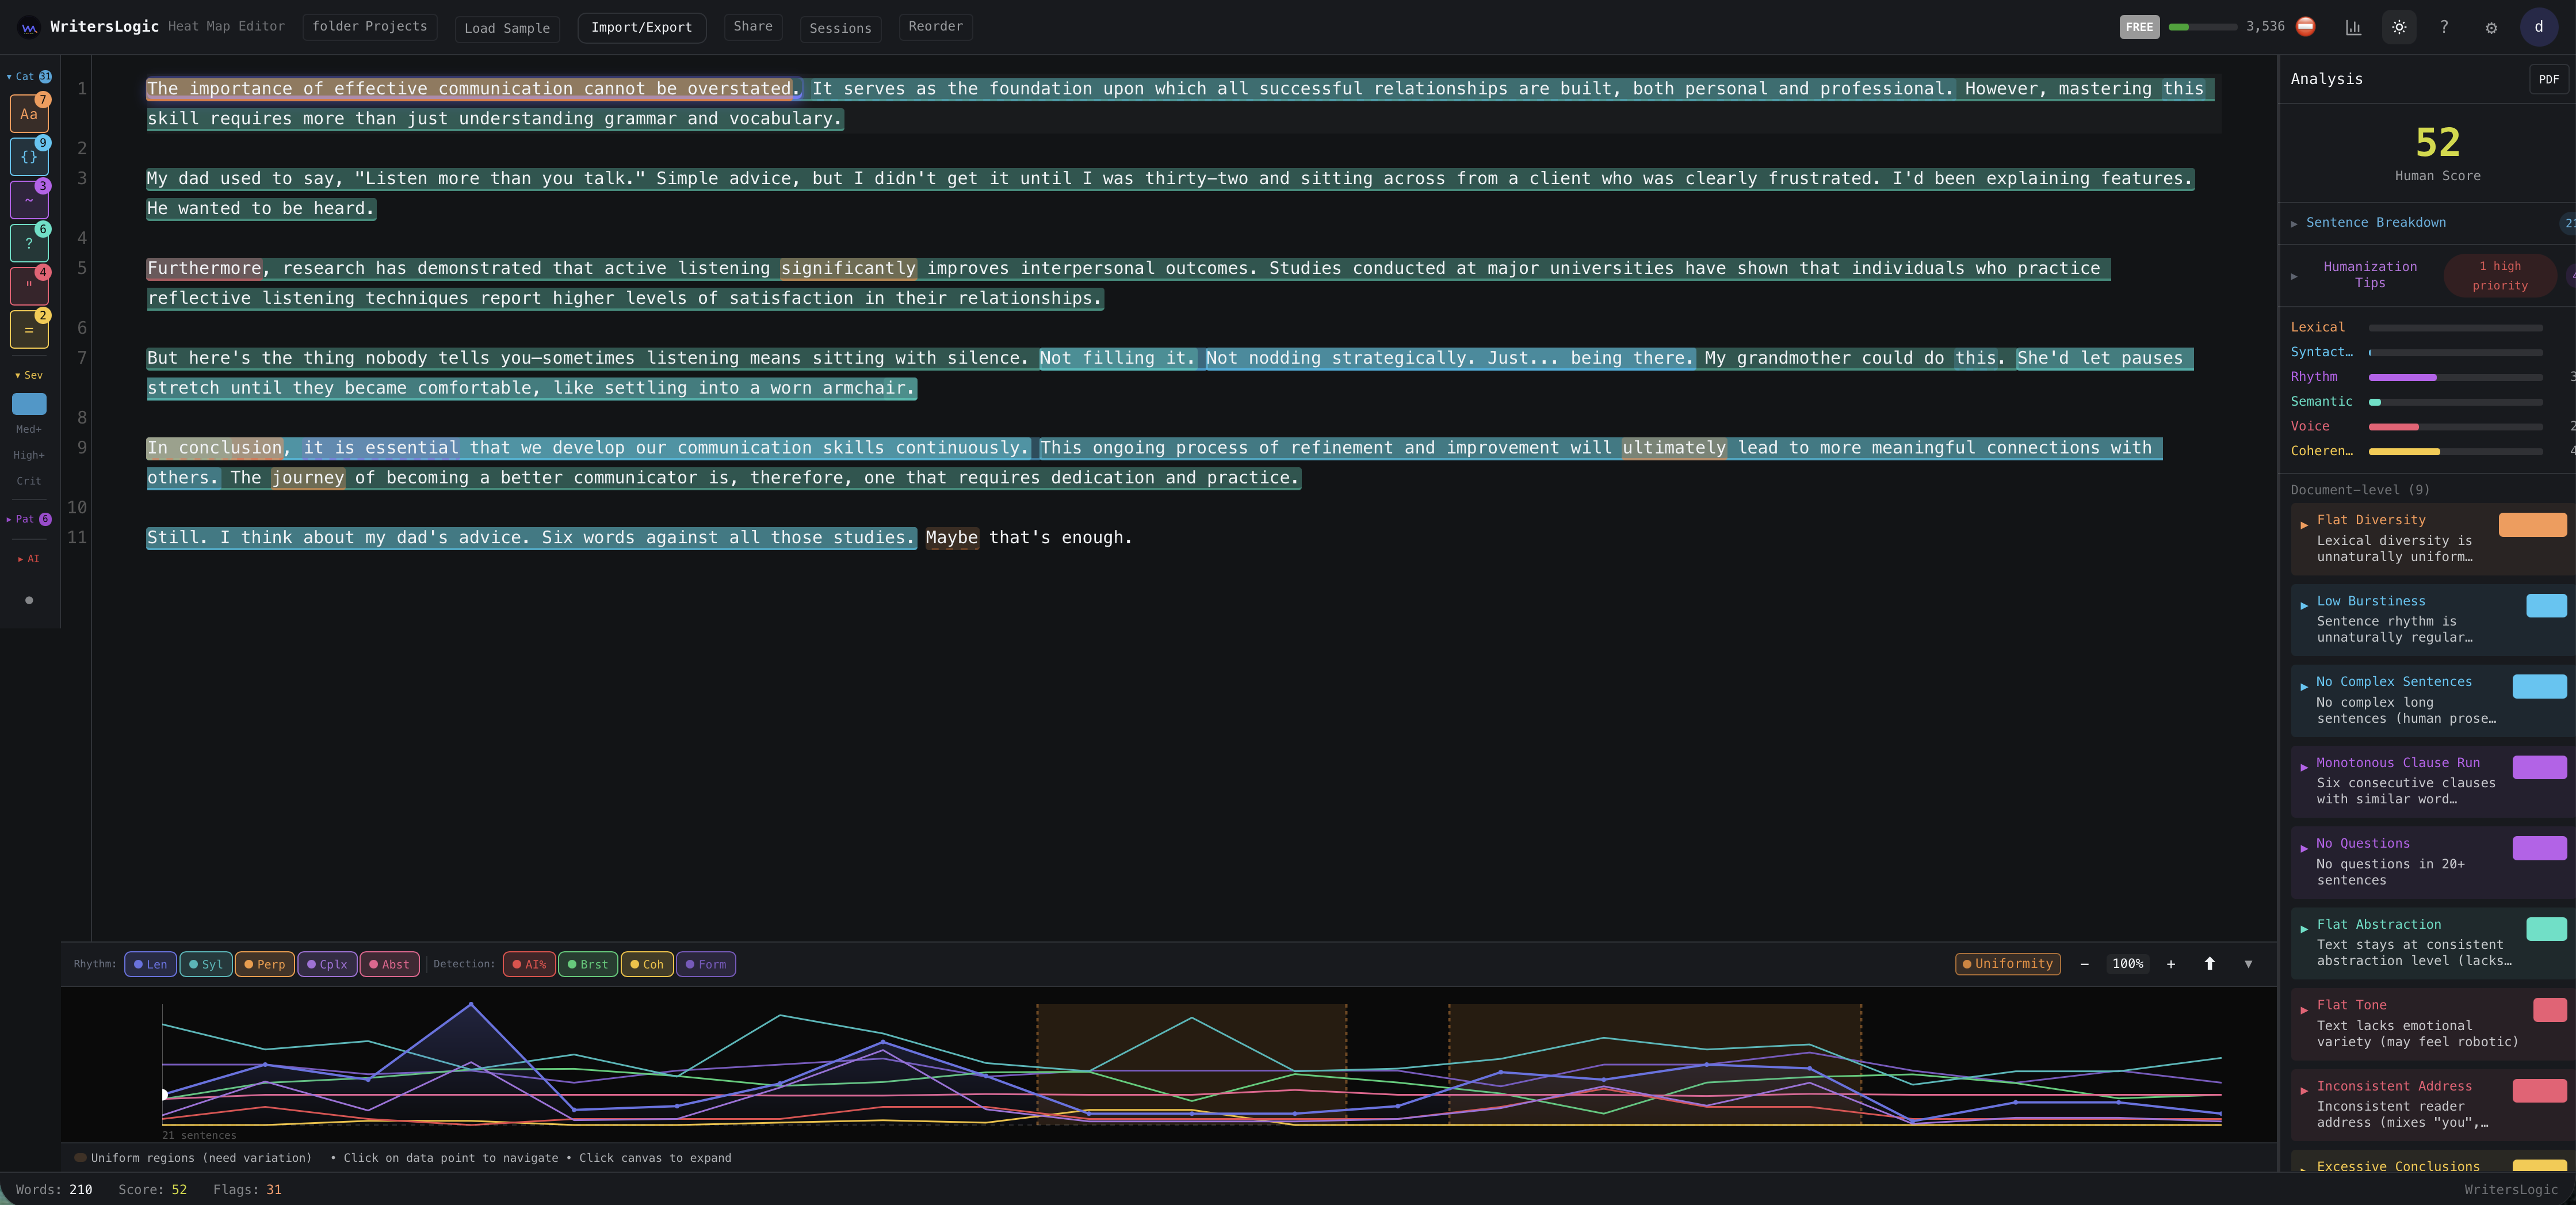Disable the AI% detection overlay
Screen dimensions: 2576x1205
tap(529, 964)
